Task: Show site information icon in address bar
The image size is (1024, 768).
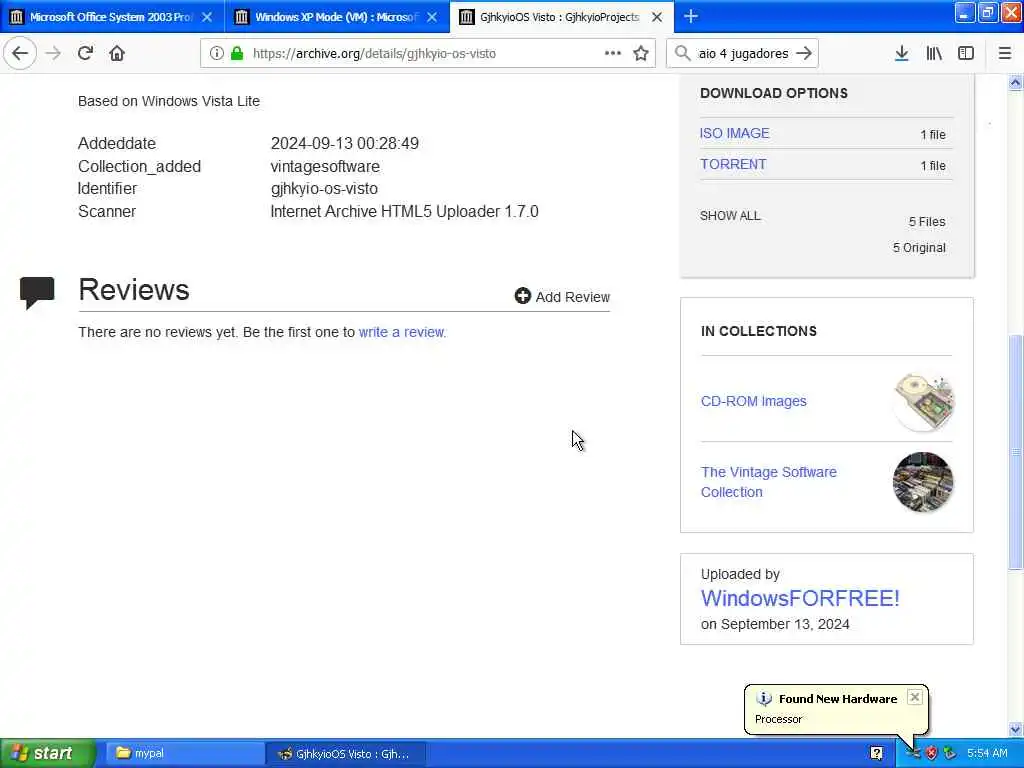Action: click(216, 54)
